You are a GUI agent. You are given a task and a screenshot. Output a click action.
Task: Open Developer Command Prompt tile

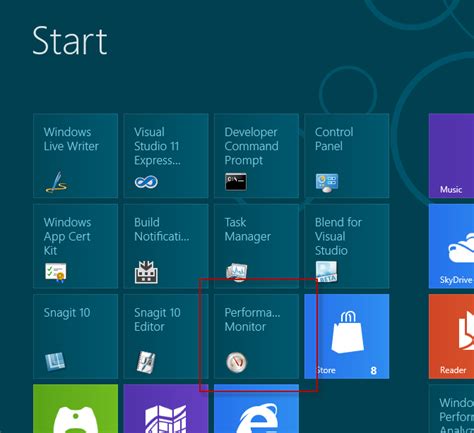click(256, 156)
